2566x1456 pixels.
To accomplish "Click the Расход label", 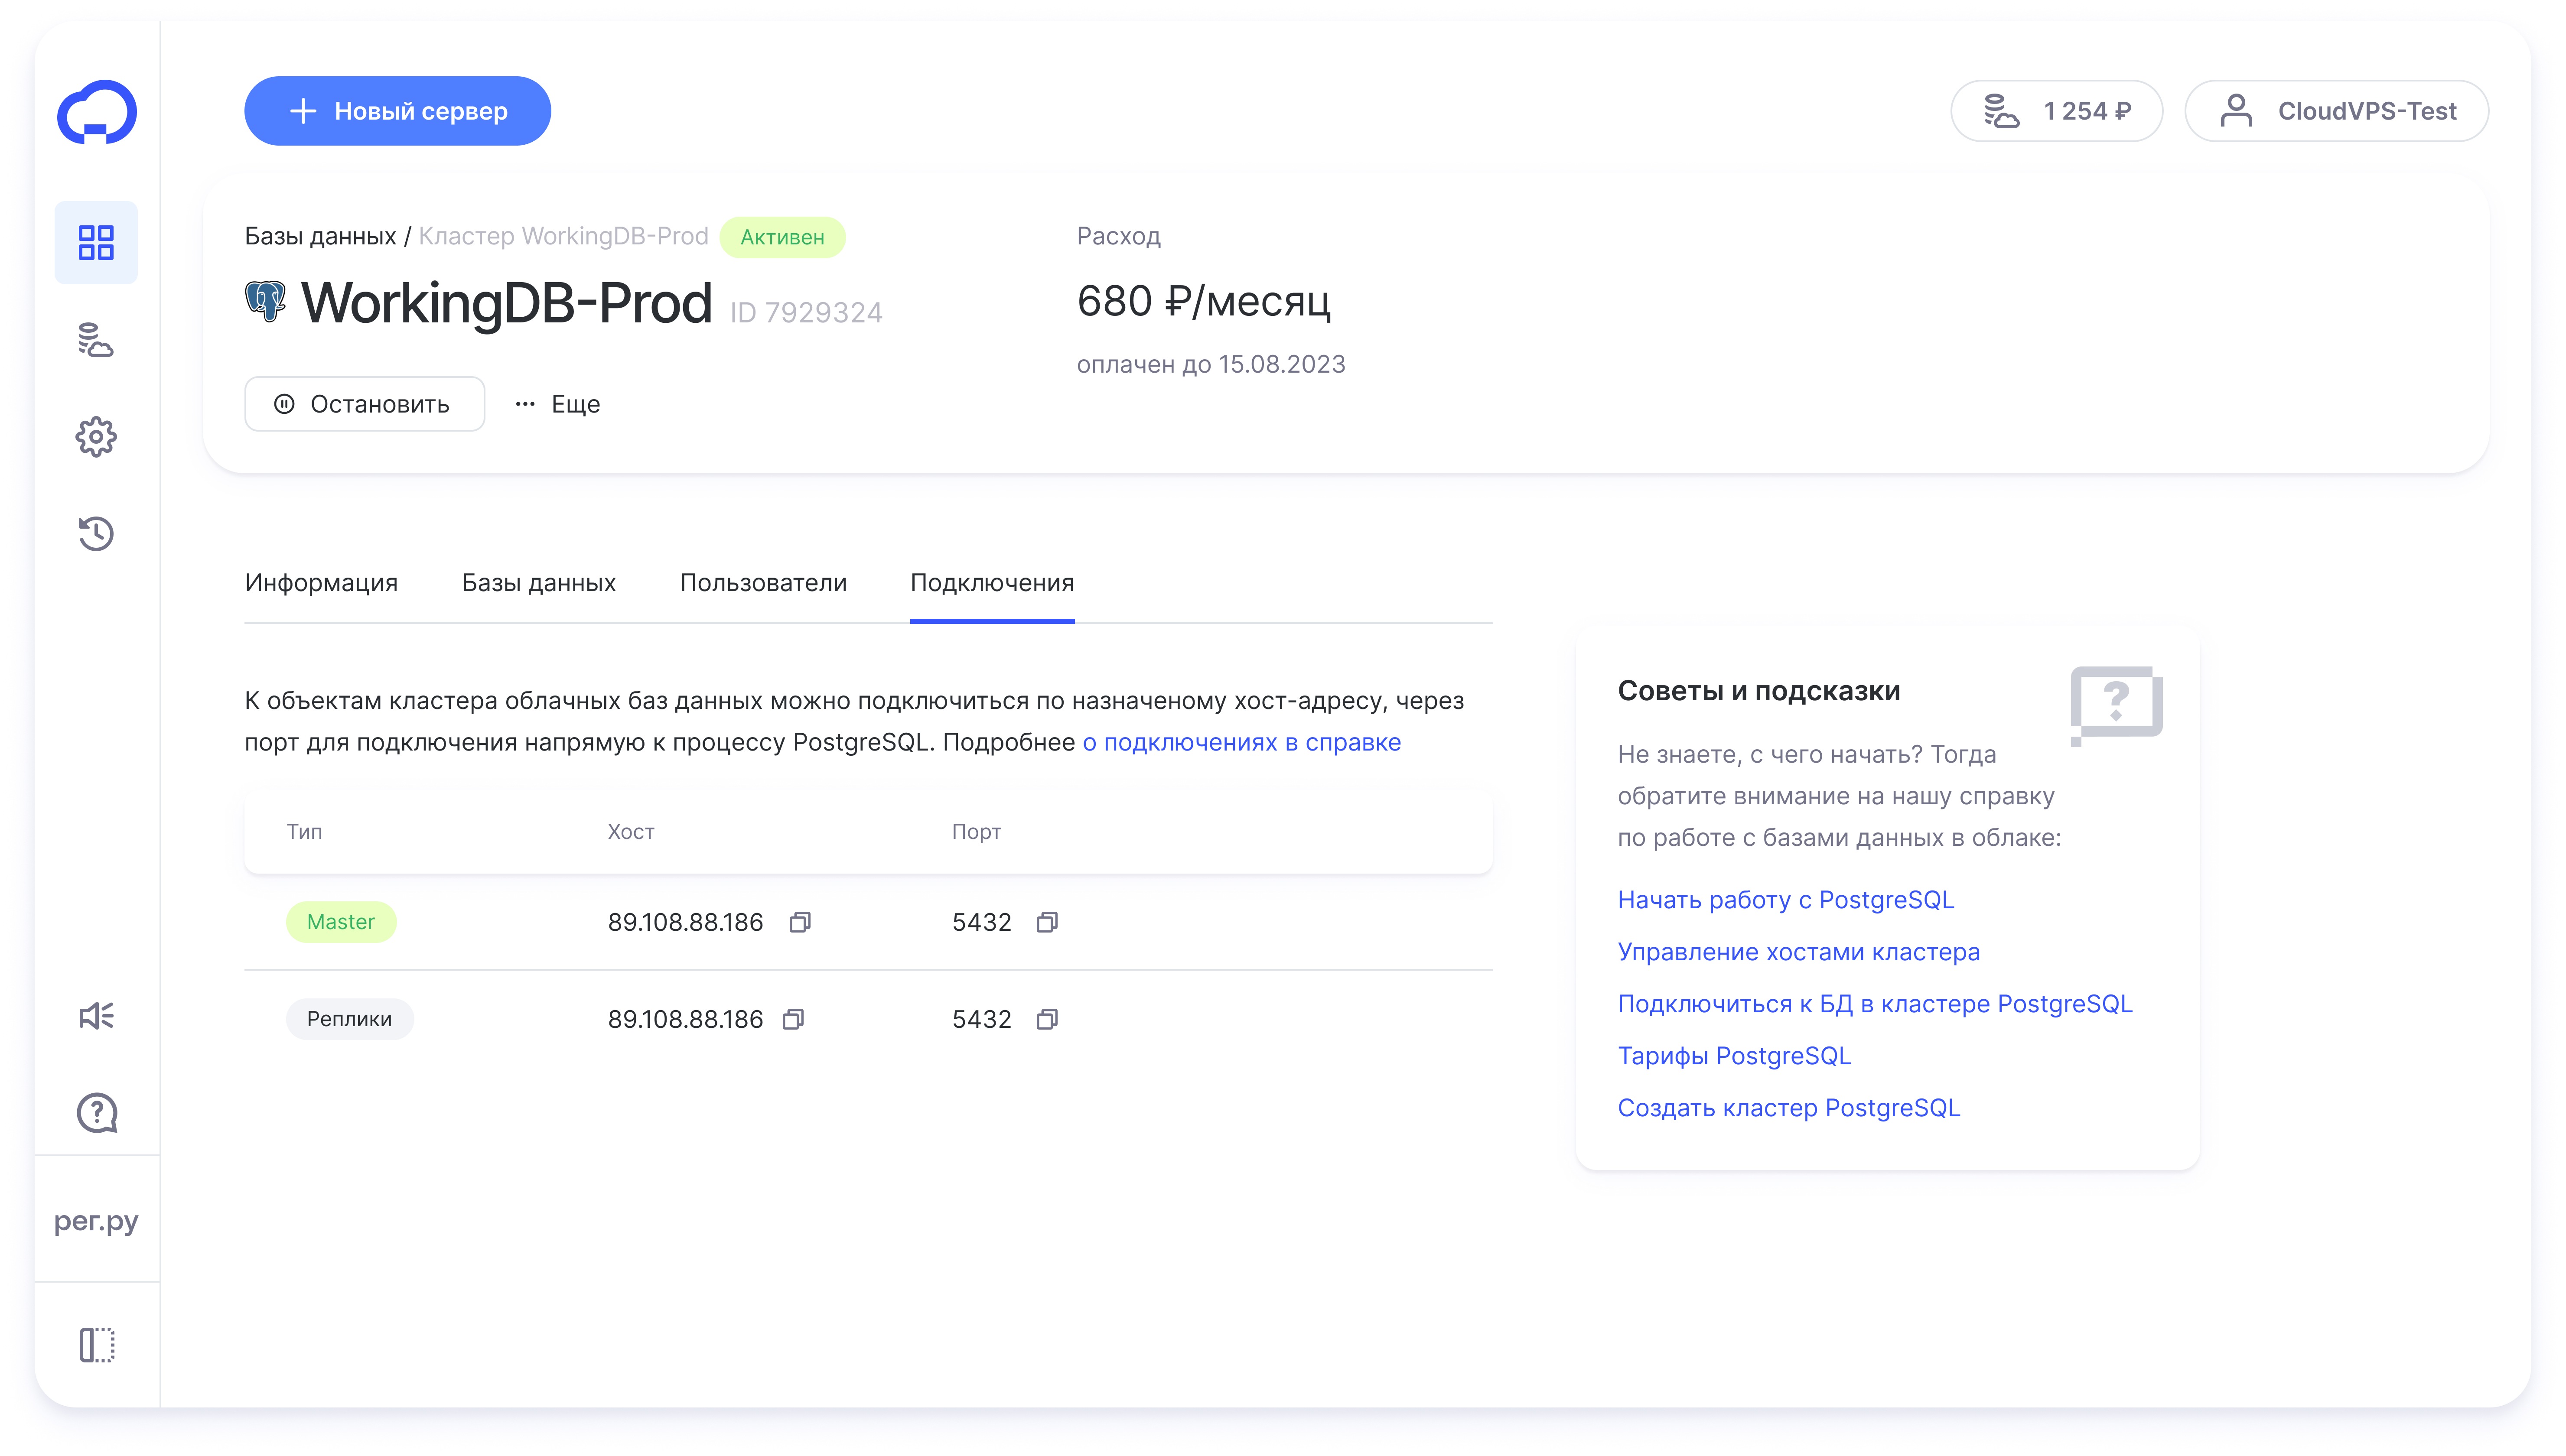I will 1119,236.
